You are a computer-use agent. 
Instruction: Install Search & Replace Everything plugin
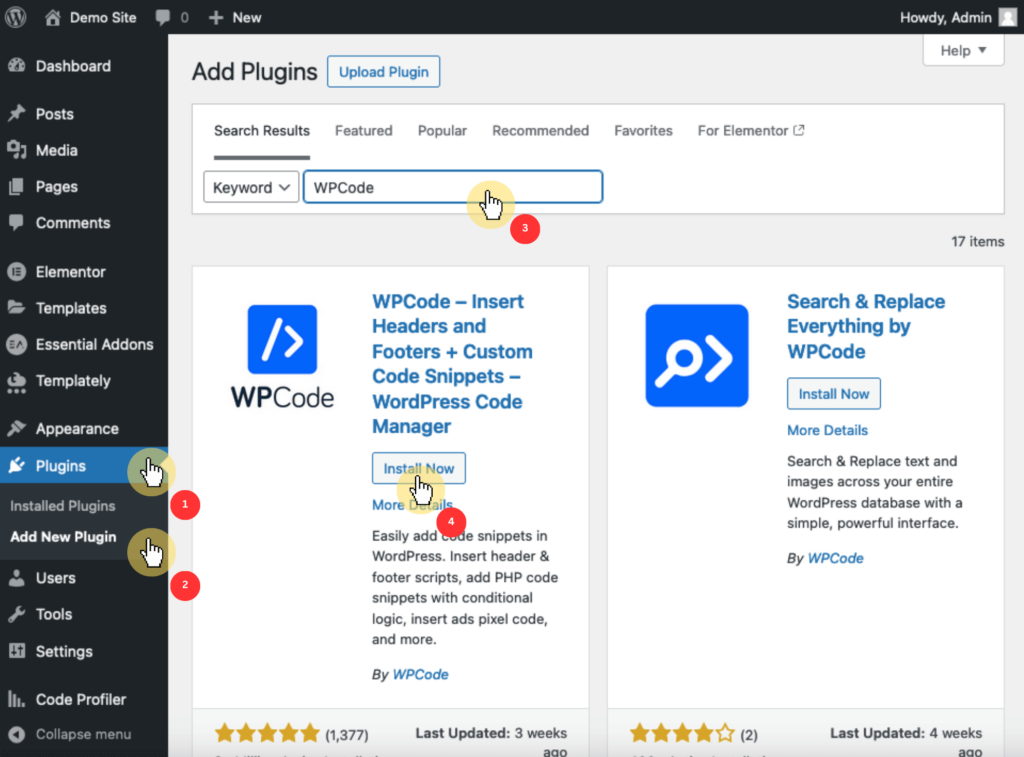833,394
